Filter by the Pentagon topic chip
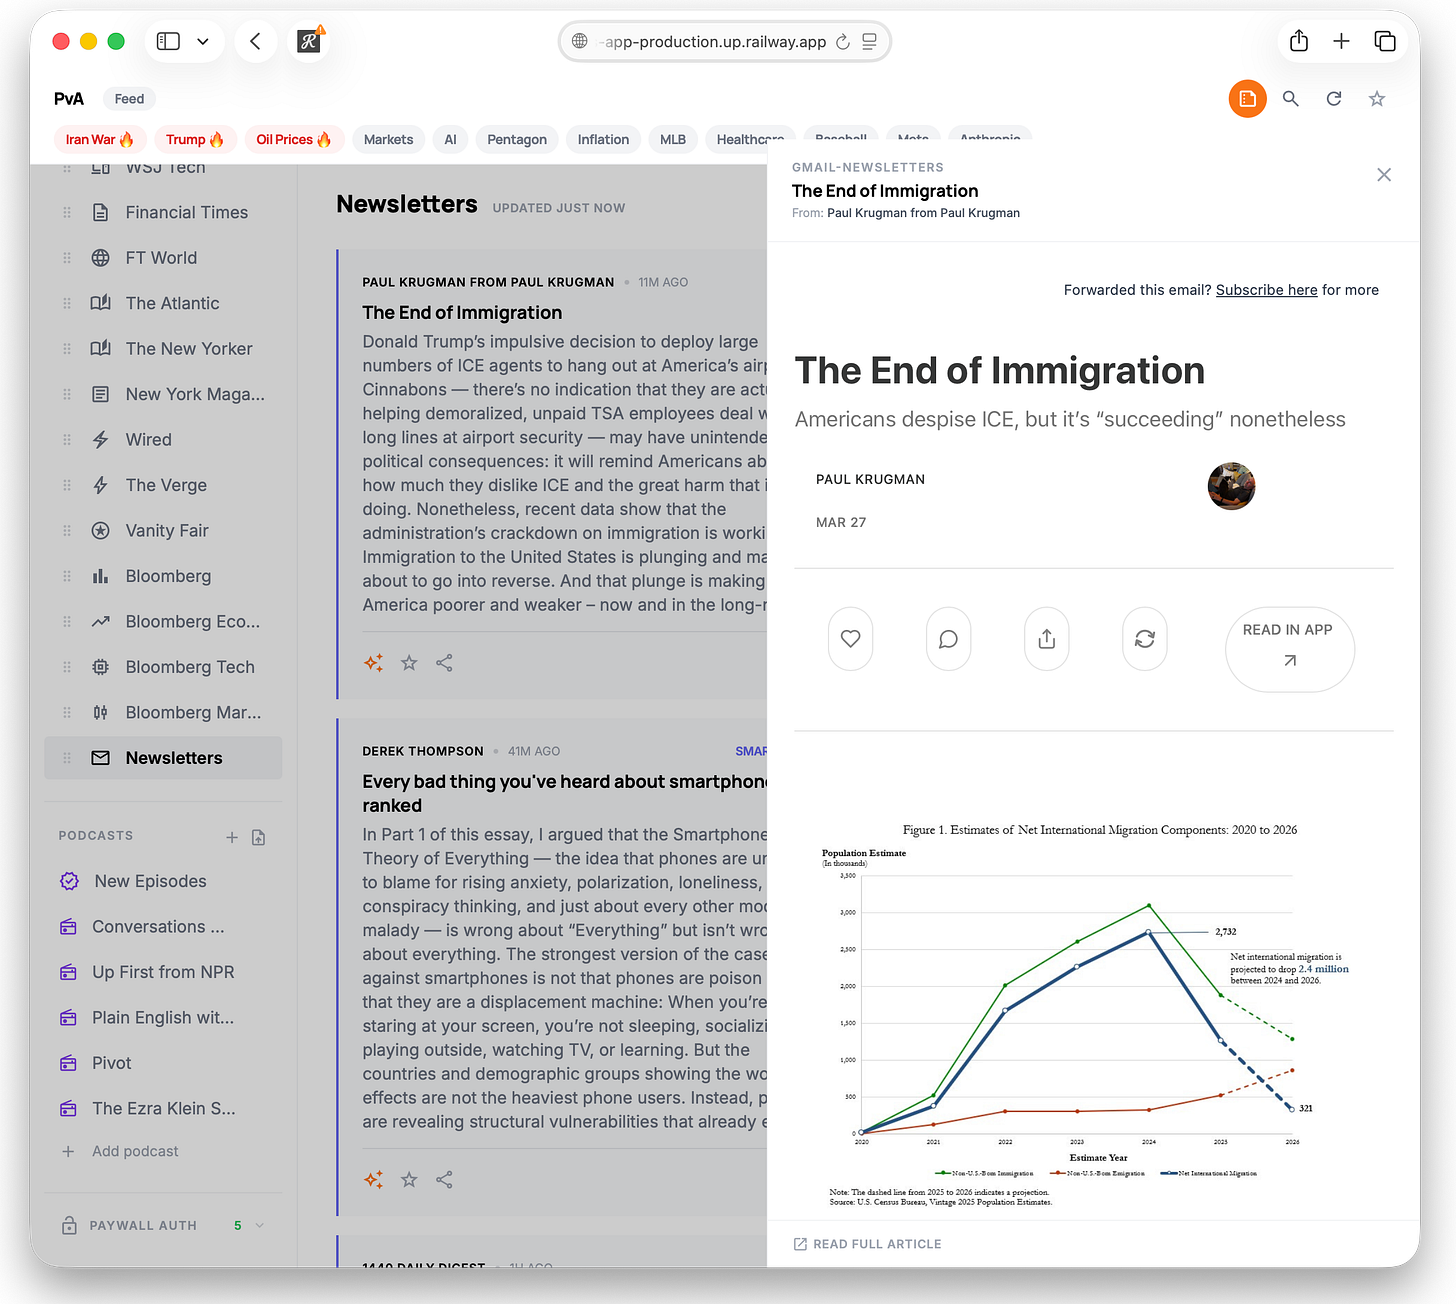1456x1304 pixels. pos(517,139)
